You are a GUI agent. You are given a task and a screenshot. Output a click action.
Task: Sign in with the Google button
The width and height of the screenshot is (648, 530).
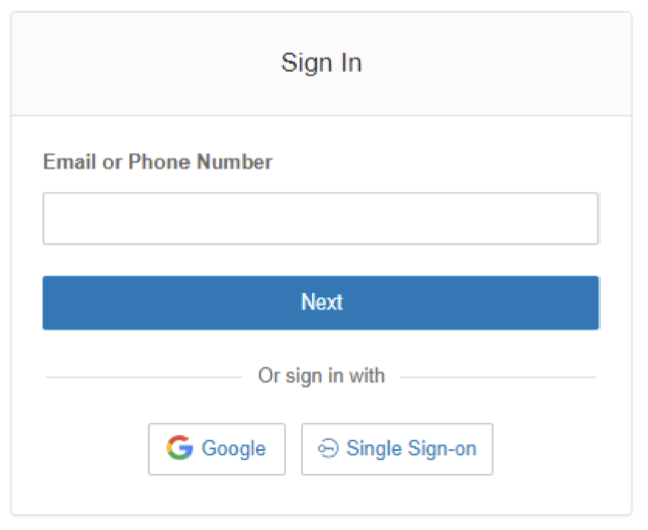[x=217, y=449]
